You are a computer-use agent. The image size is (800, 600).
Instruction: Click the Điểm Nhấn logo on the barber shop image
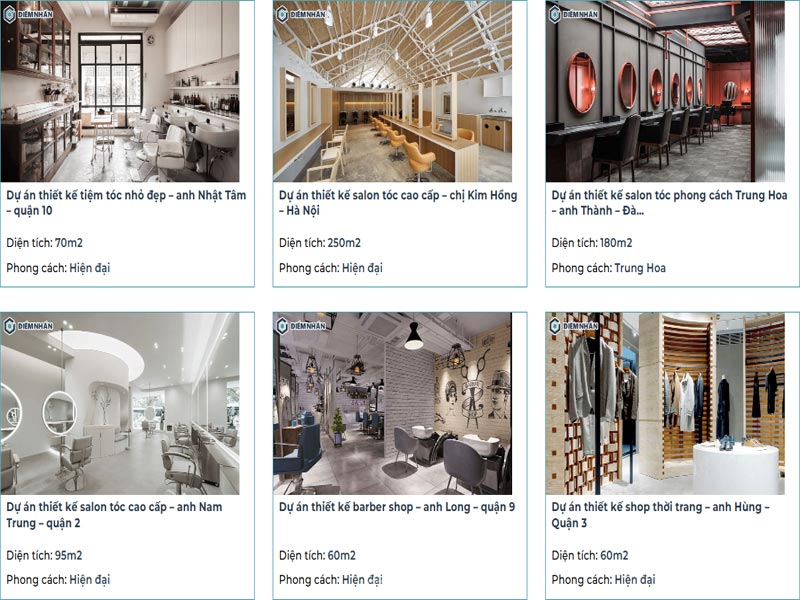[301, 326]
